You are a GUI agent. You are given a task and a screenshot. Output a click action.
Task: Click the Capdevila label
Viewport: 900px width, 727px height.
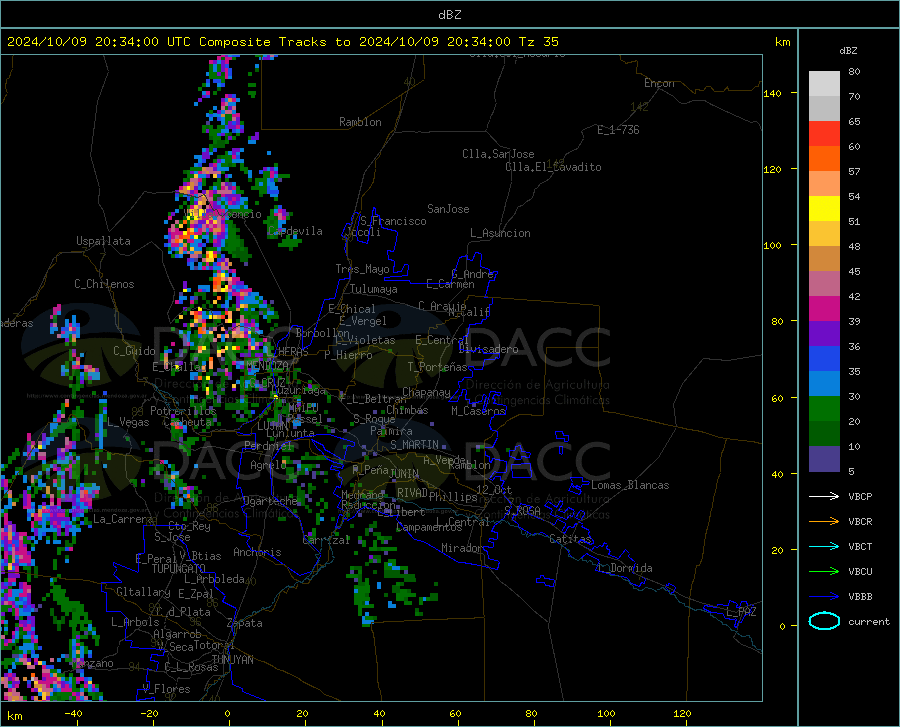tap(295, 231)
